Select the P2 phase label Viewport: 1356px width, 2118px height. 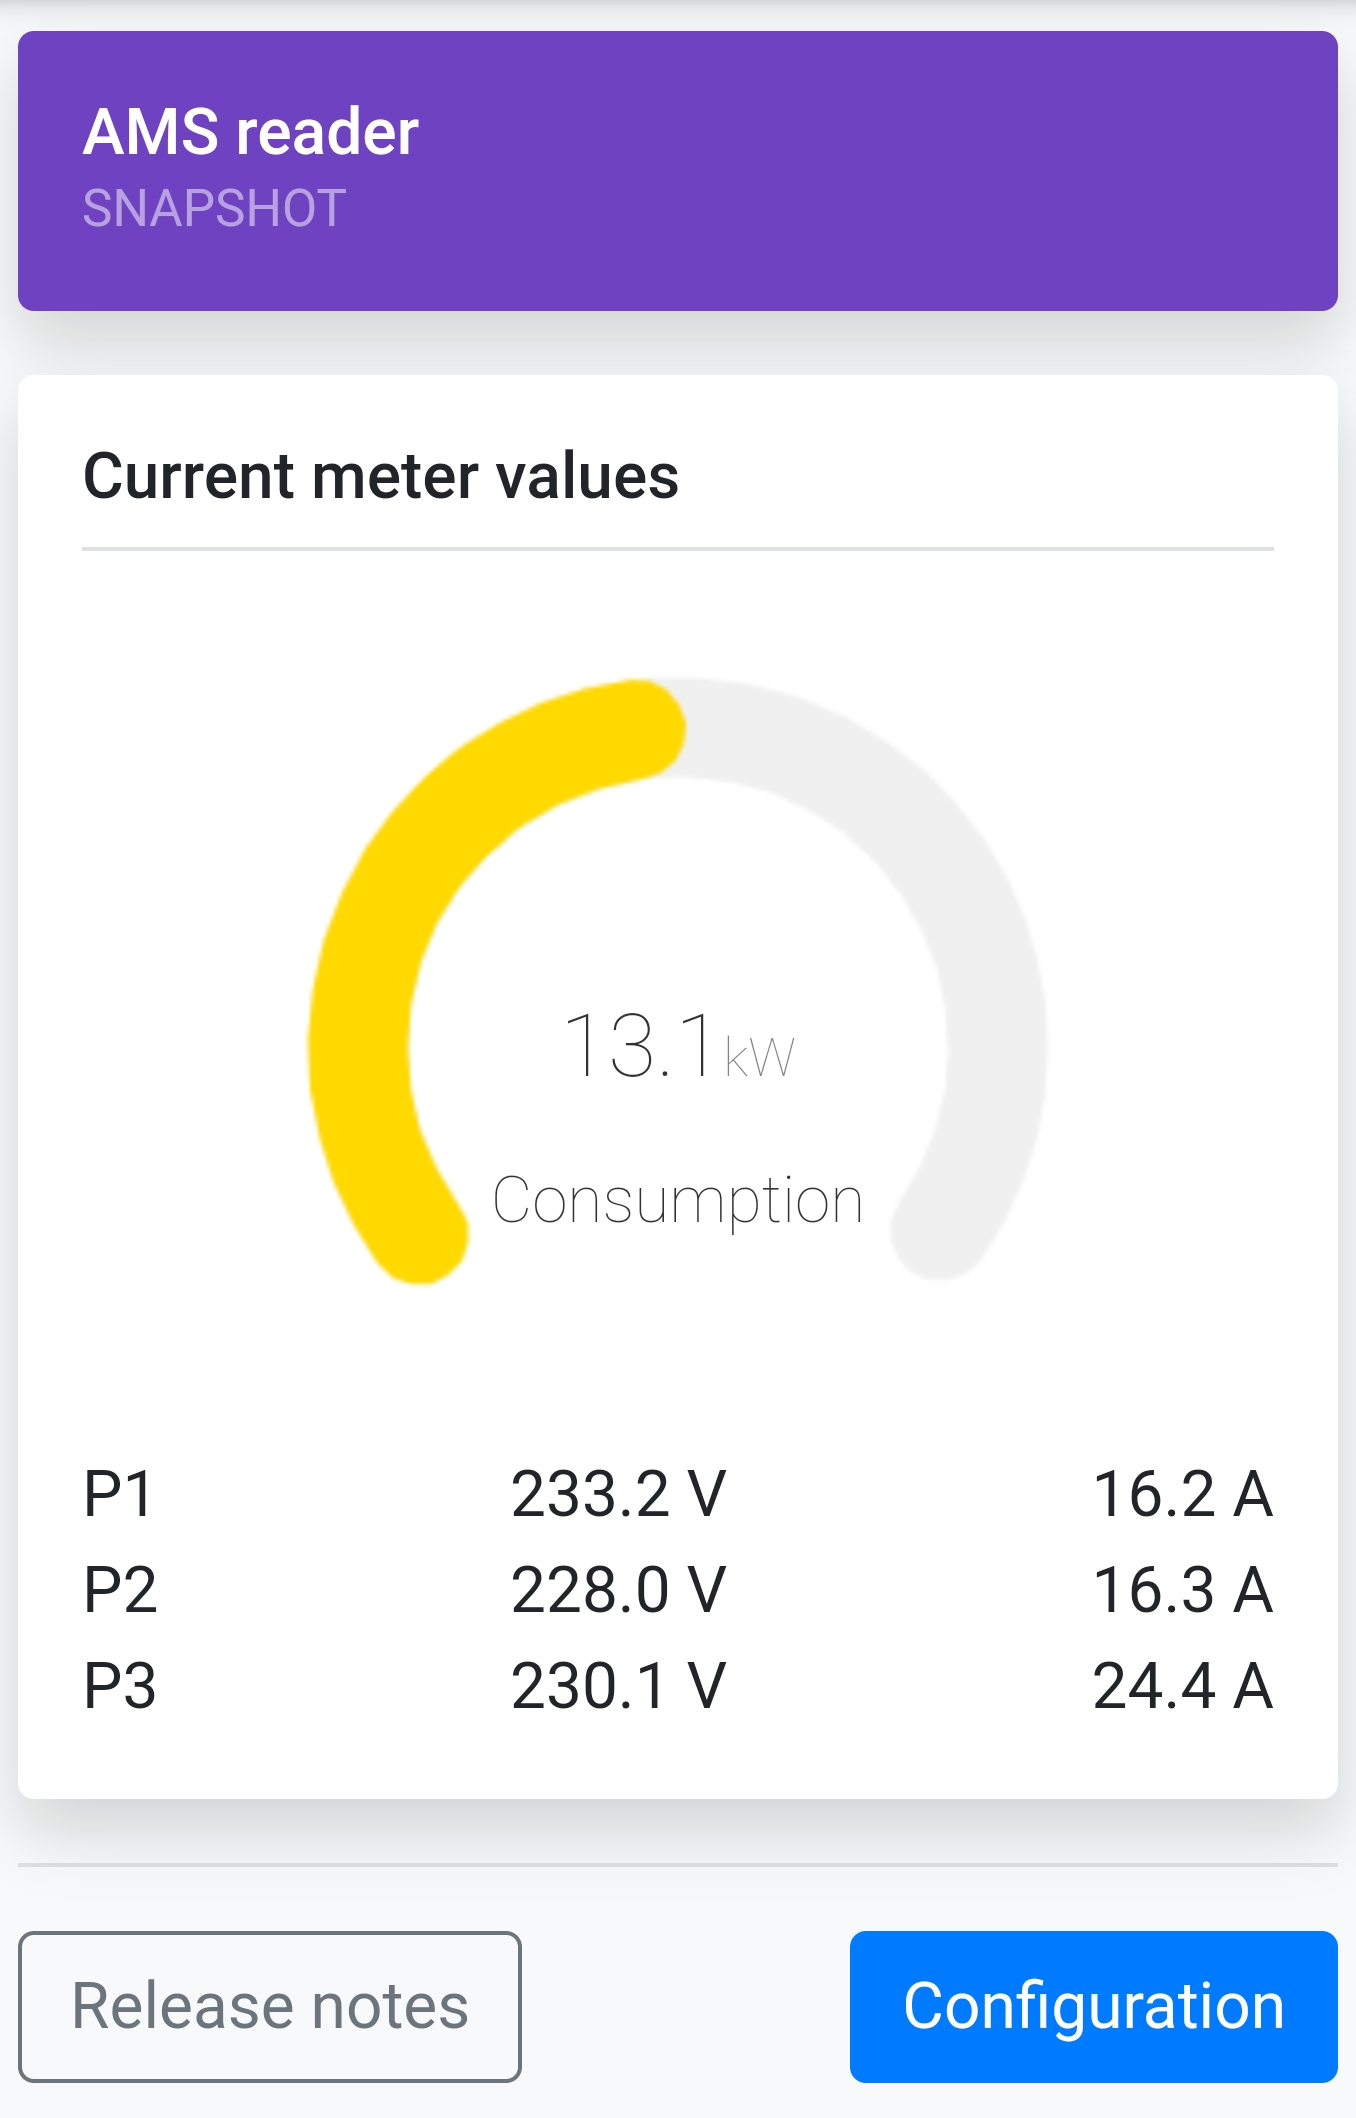click(120, 1590)
